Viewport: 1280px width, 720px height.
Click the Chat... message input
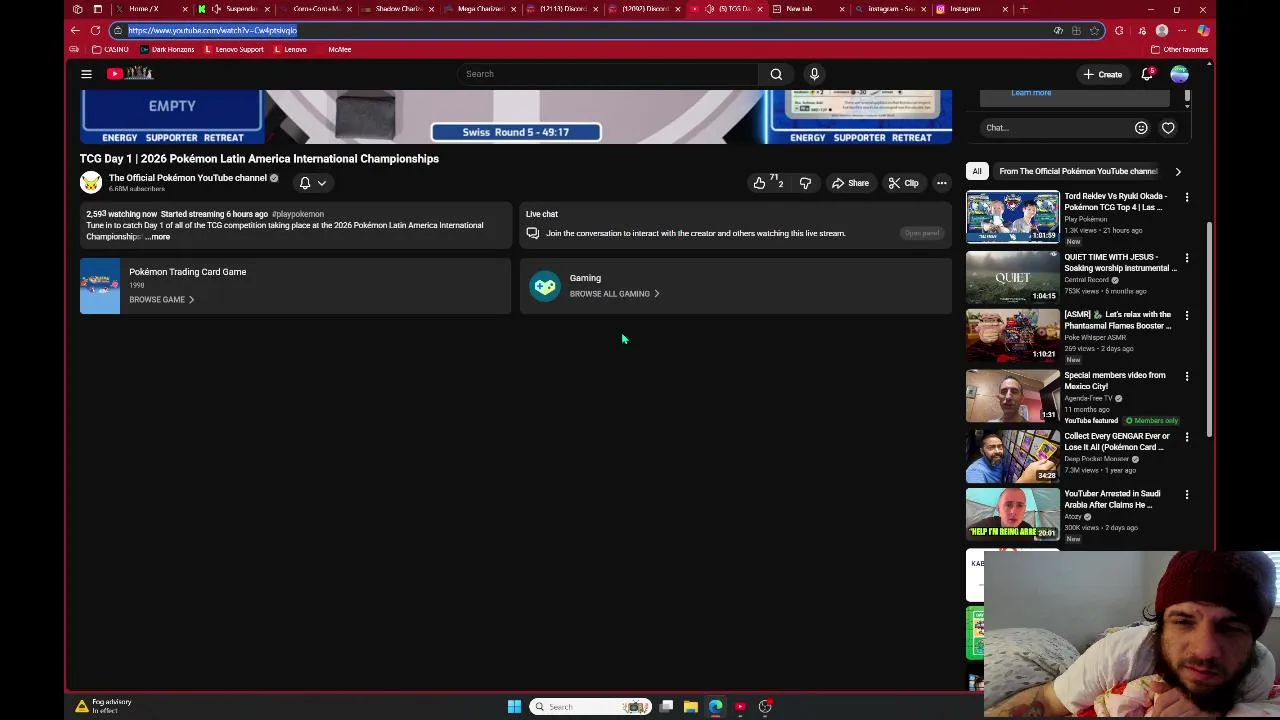(x=1055, y=128)
